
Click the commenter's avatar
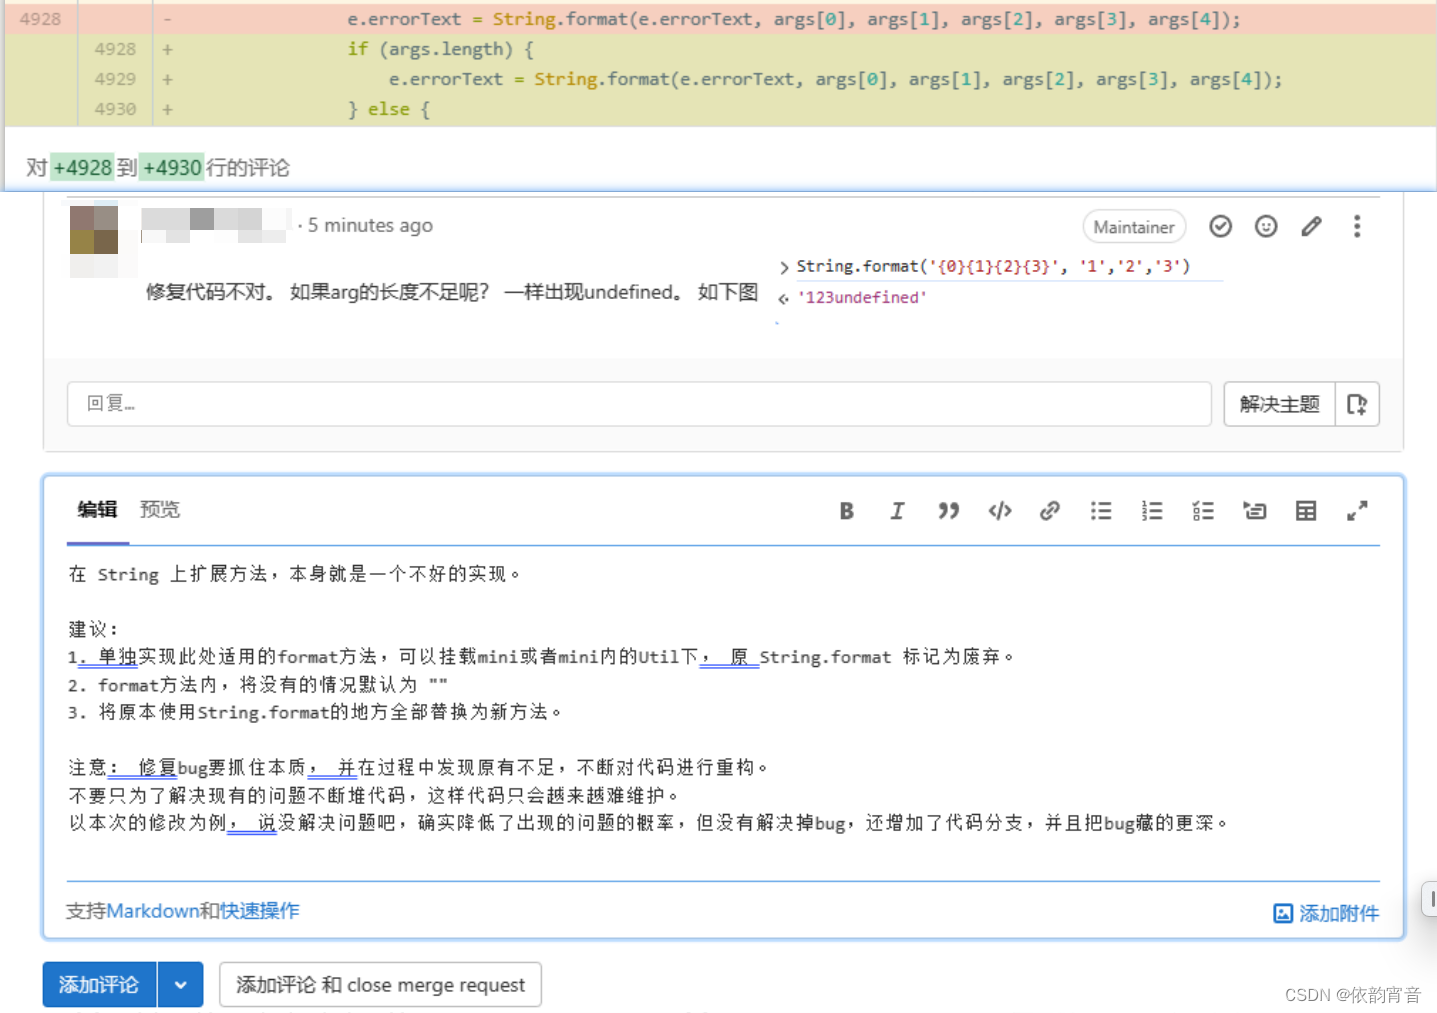pyautogui.click(x=94, y=229)
